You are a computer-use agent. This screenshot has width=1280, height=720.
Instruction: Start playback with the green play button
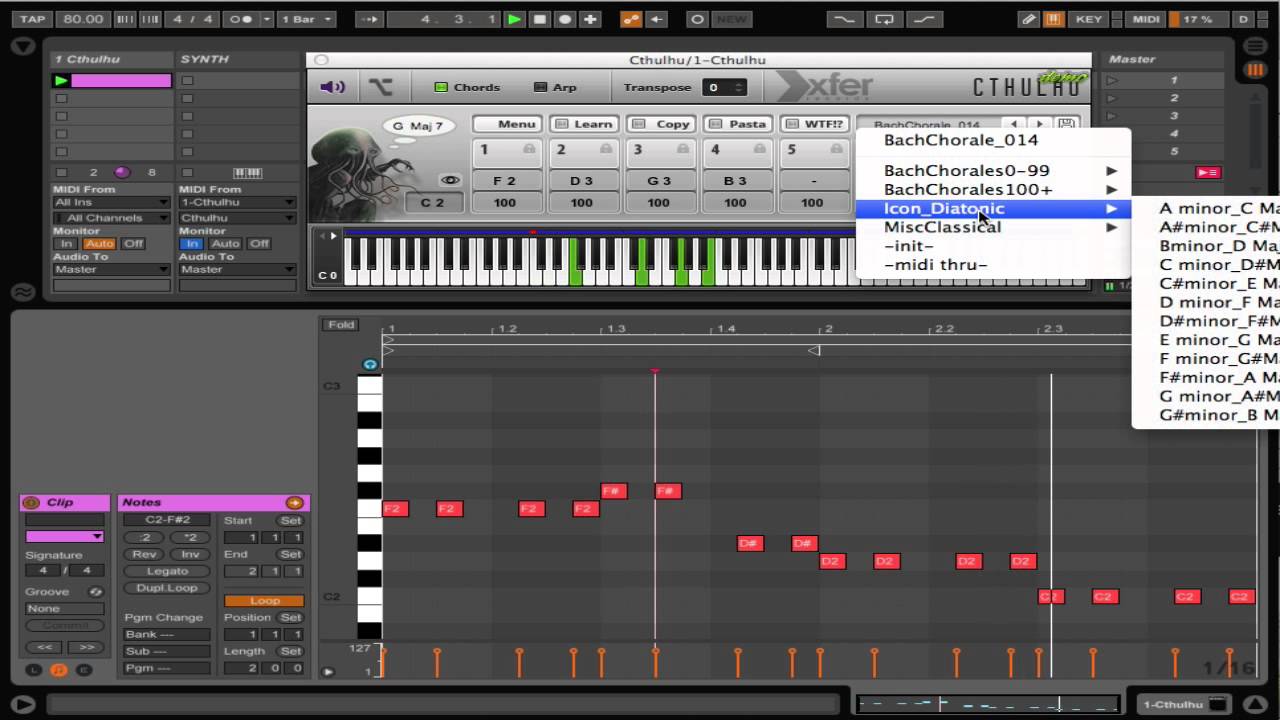click(x=514, y=19)
